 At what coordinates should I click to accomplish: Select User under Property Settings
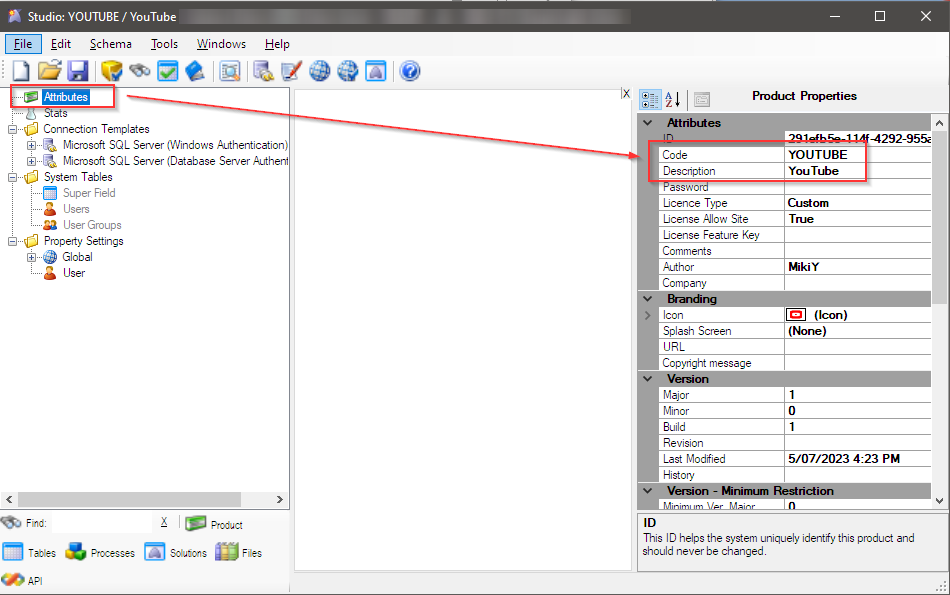[73, 273]
